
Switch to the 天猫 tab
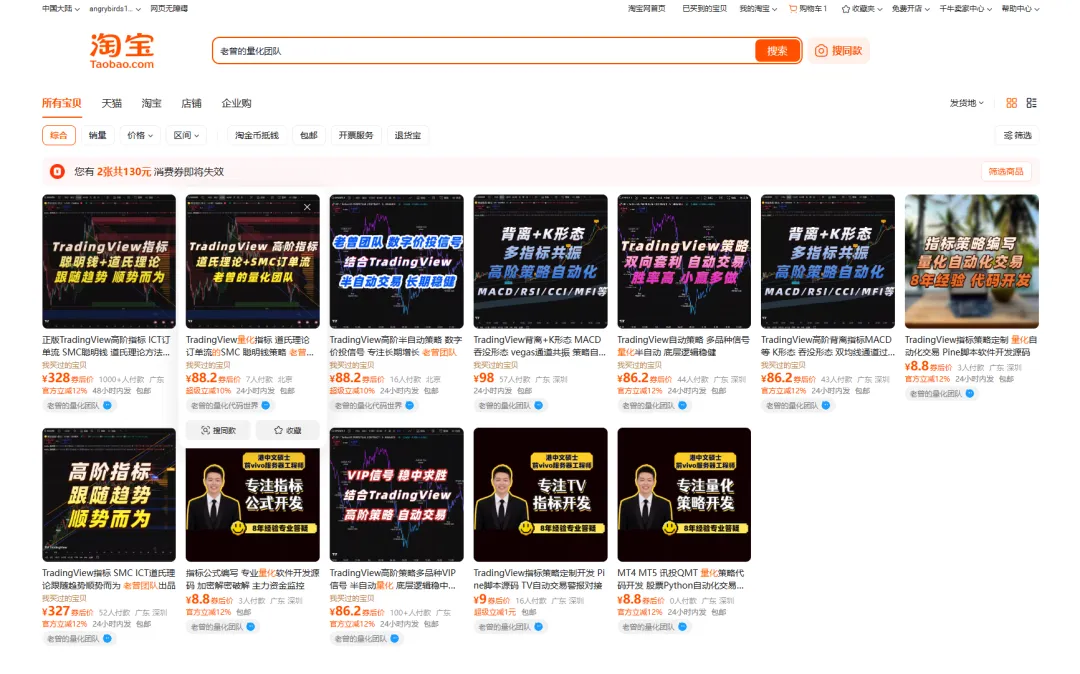coord(111,103)
